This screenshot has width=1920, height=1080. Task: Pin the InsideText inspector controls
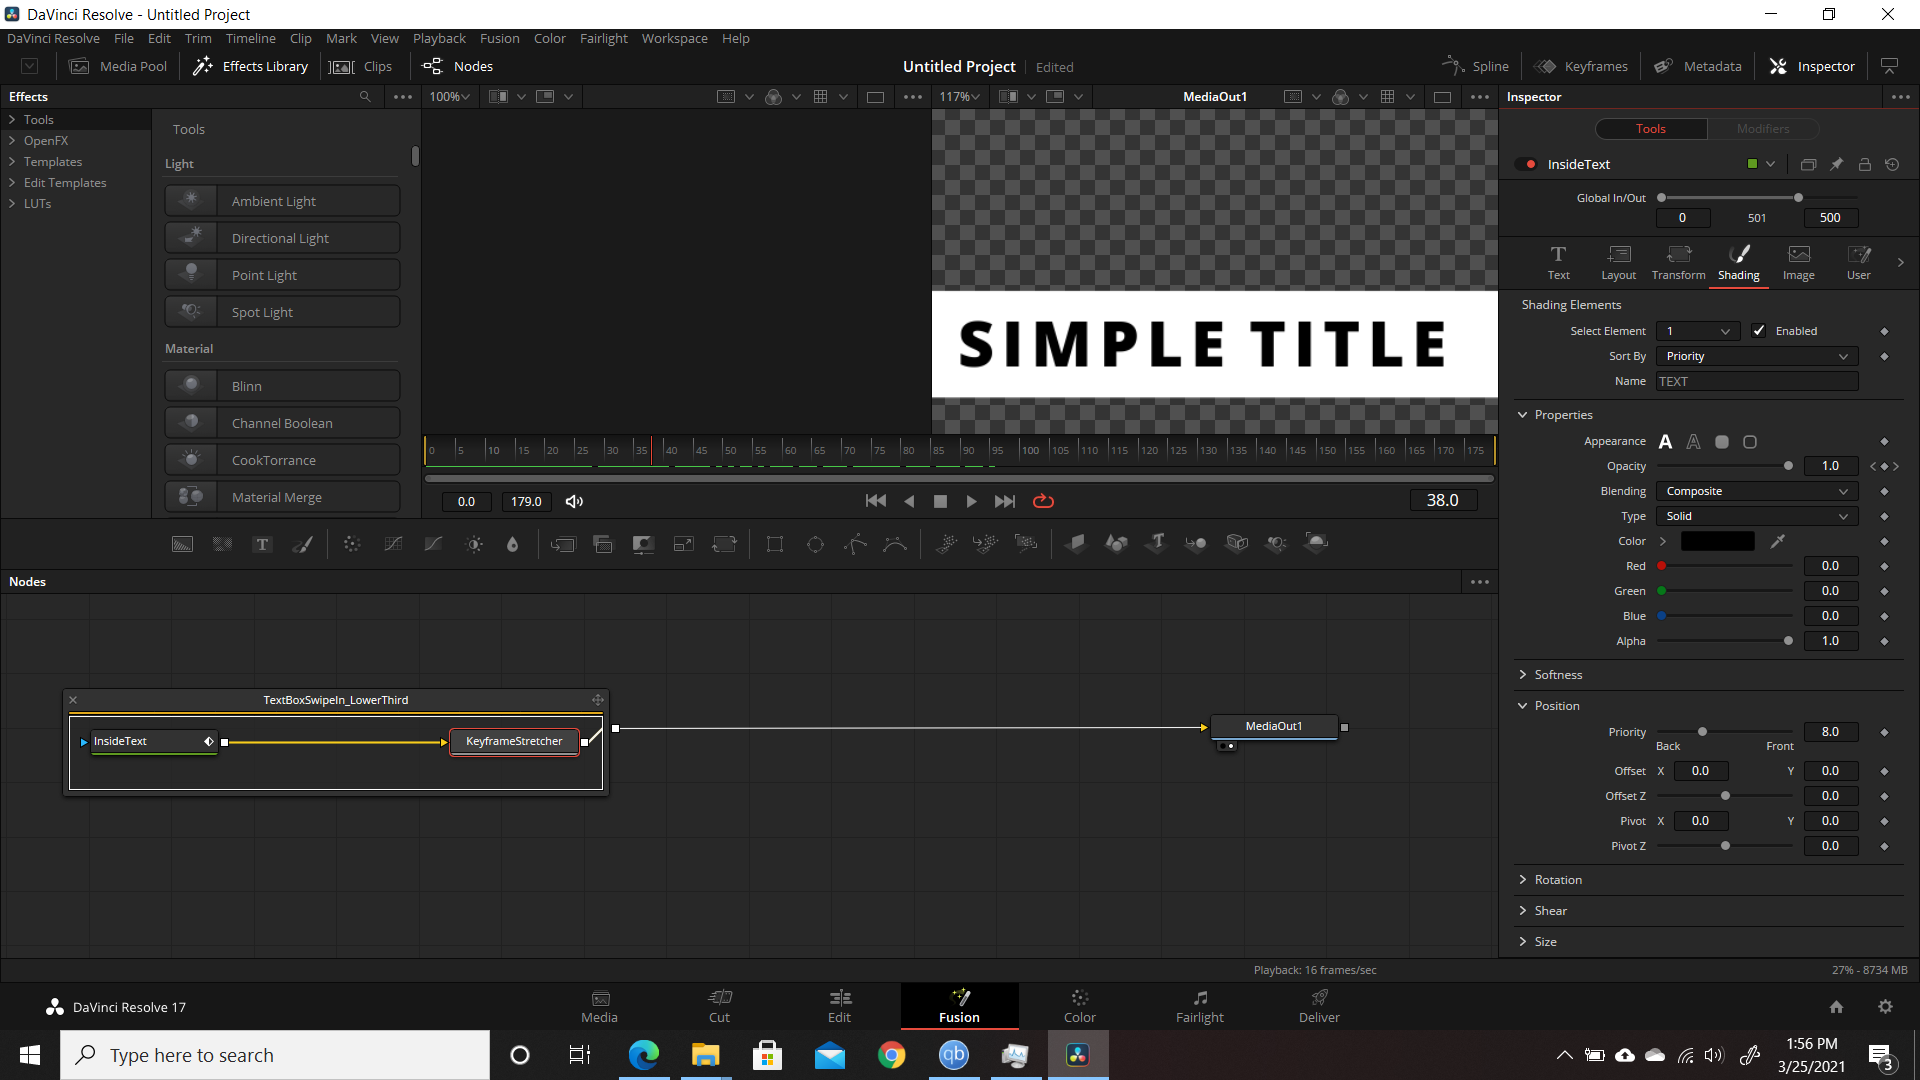tap(1836, 164)
